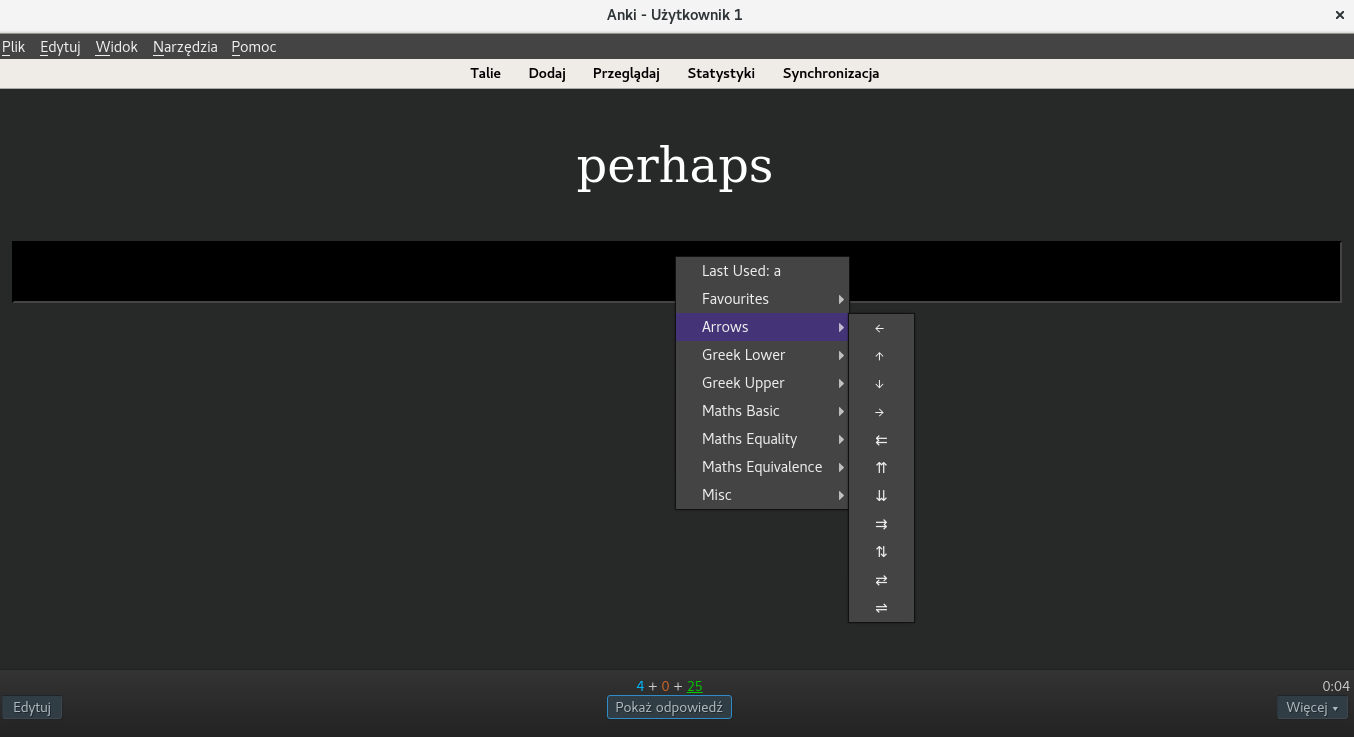Open the Więcej dropdown menu
The height and width of the screenshot is (737, 1354).
1310,707
